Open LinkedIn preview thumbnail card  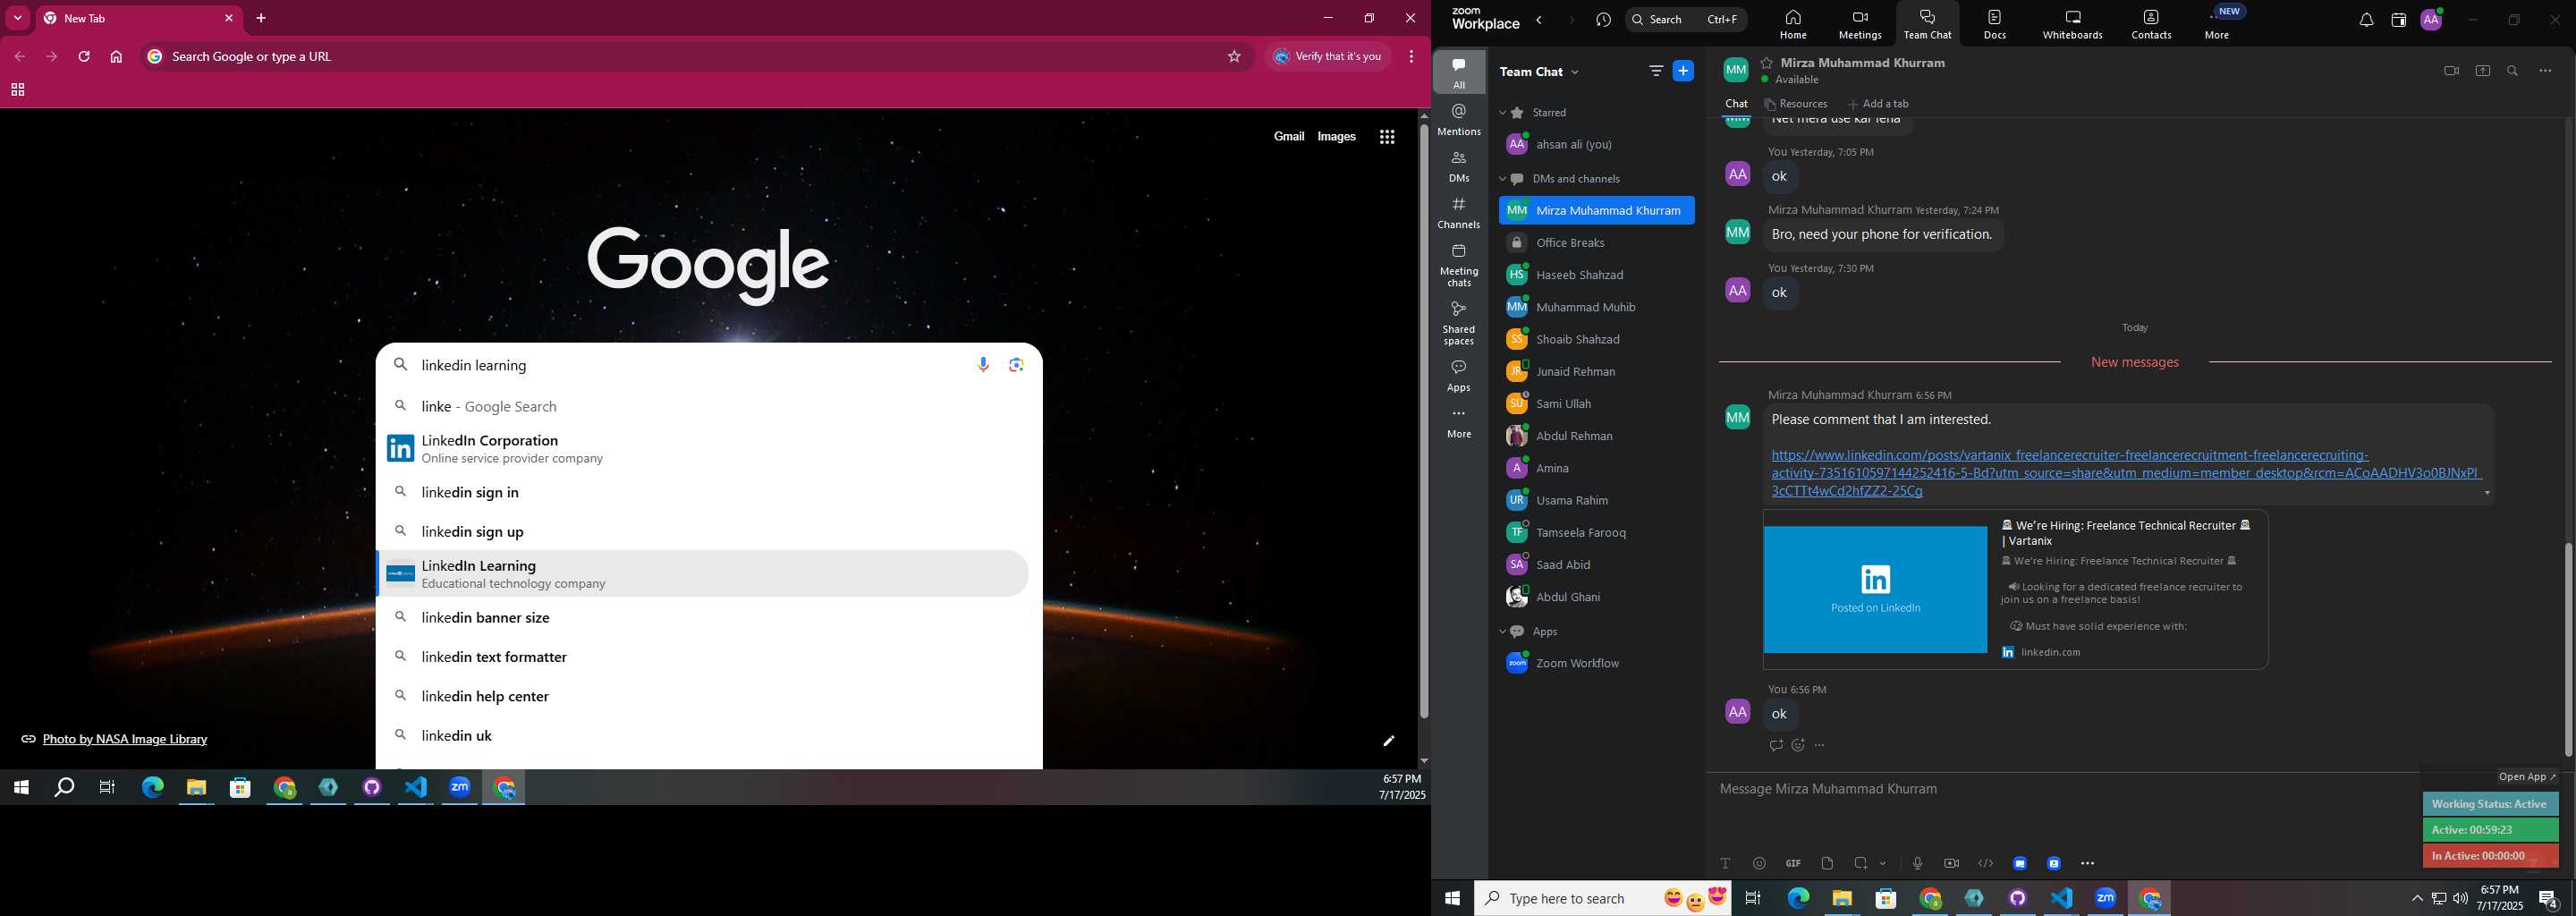click(x=1875, y=590)
